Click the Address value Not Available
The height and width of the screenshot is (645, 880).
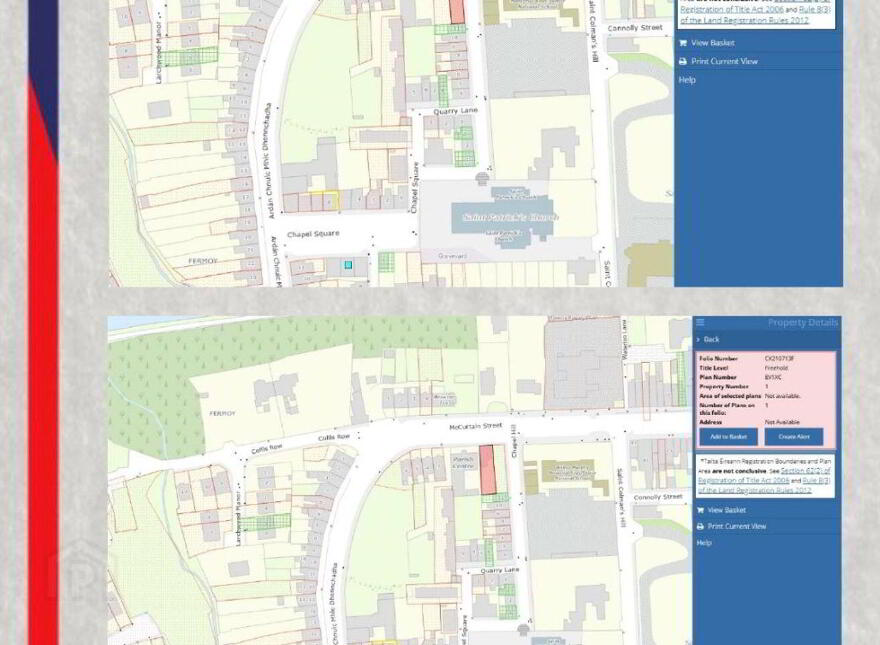click(x=782, y=422)
